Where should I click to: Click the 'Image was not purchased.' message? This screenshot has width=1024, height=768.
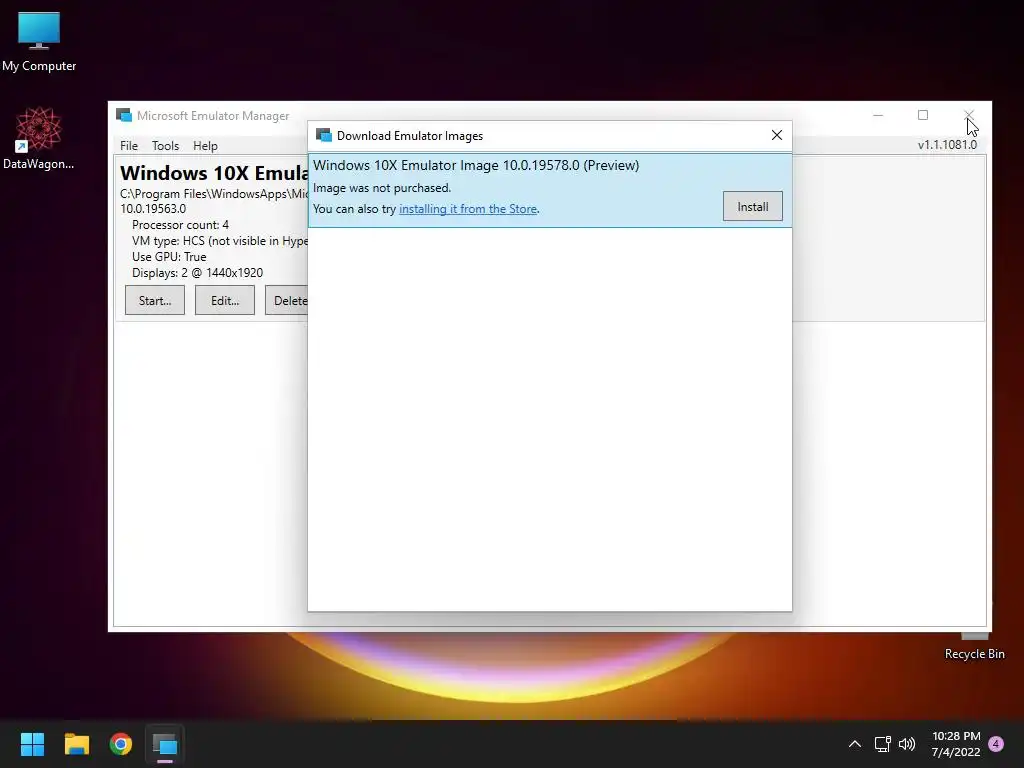tap(382, 188)
